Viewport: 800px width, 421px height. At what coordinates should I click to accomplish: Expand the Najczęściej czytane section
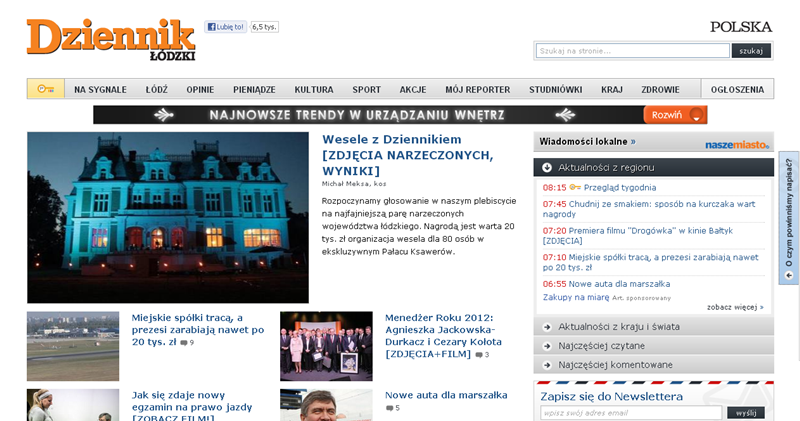(547, 346)
